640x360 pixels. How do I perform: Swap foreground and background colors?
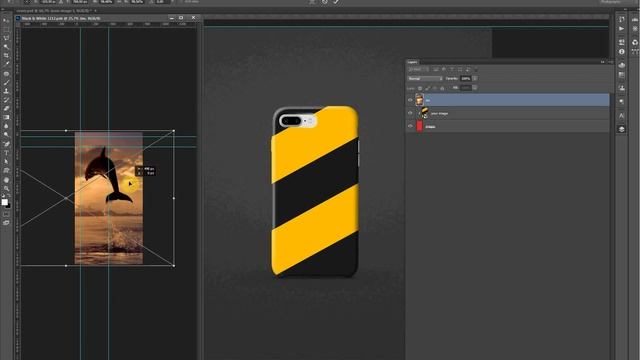pos(9,197)
